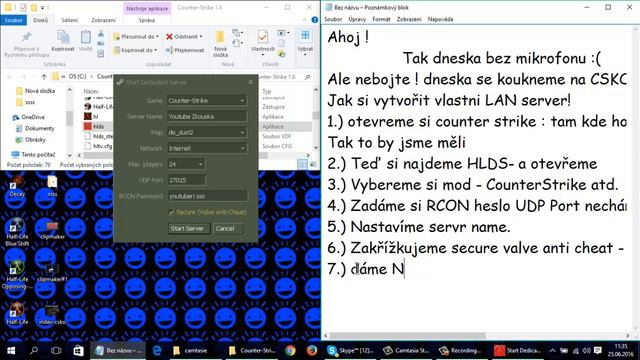This screenshot has height=360, width=640.
Task: Click the Pin to Quick access icon in Explorer
Action: (26, 38)
